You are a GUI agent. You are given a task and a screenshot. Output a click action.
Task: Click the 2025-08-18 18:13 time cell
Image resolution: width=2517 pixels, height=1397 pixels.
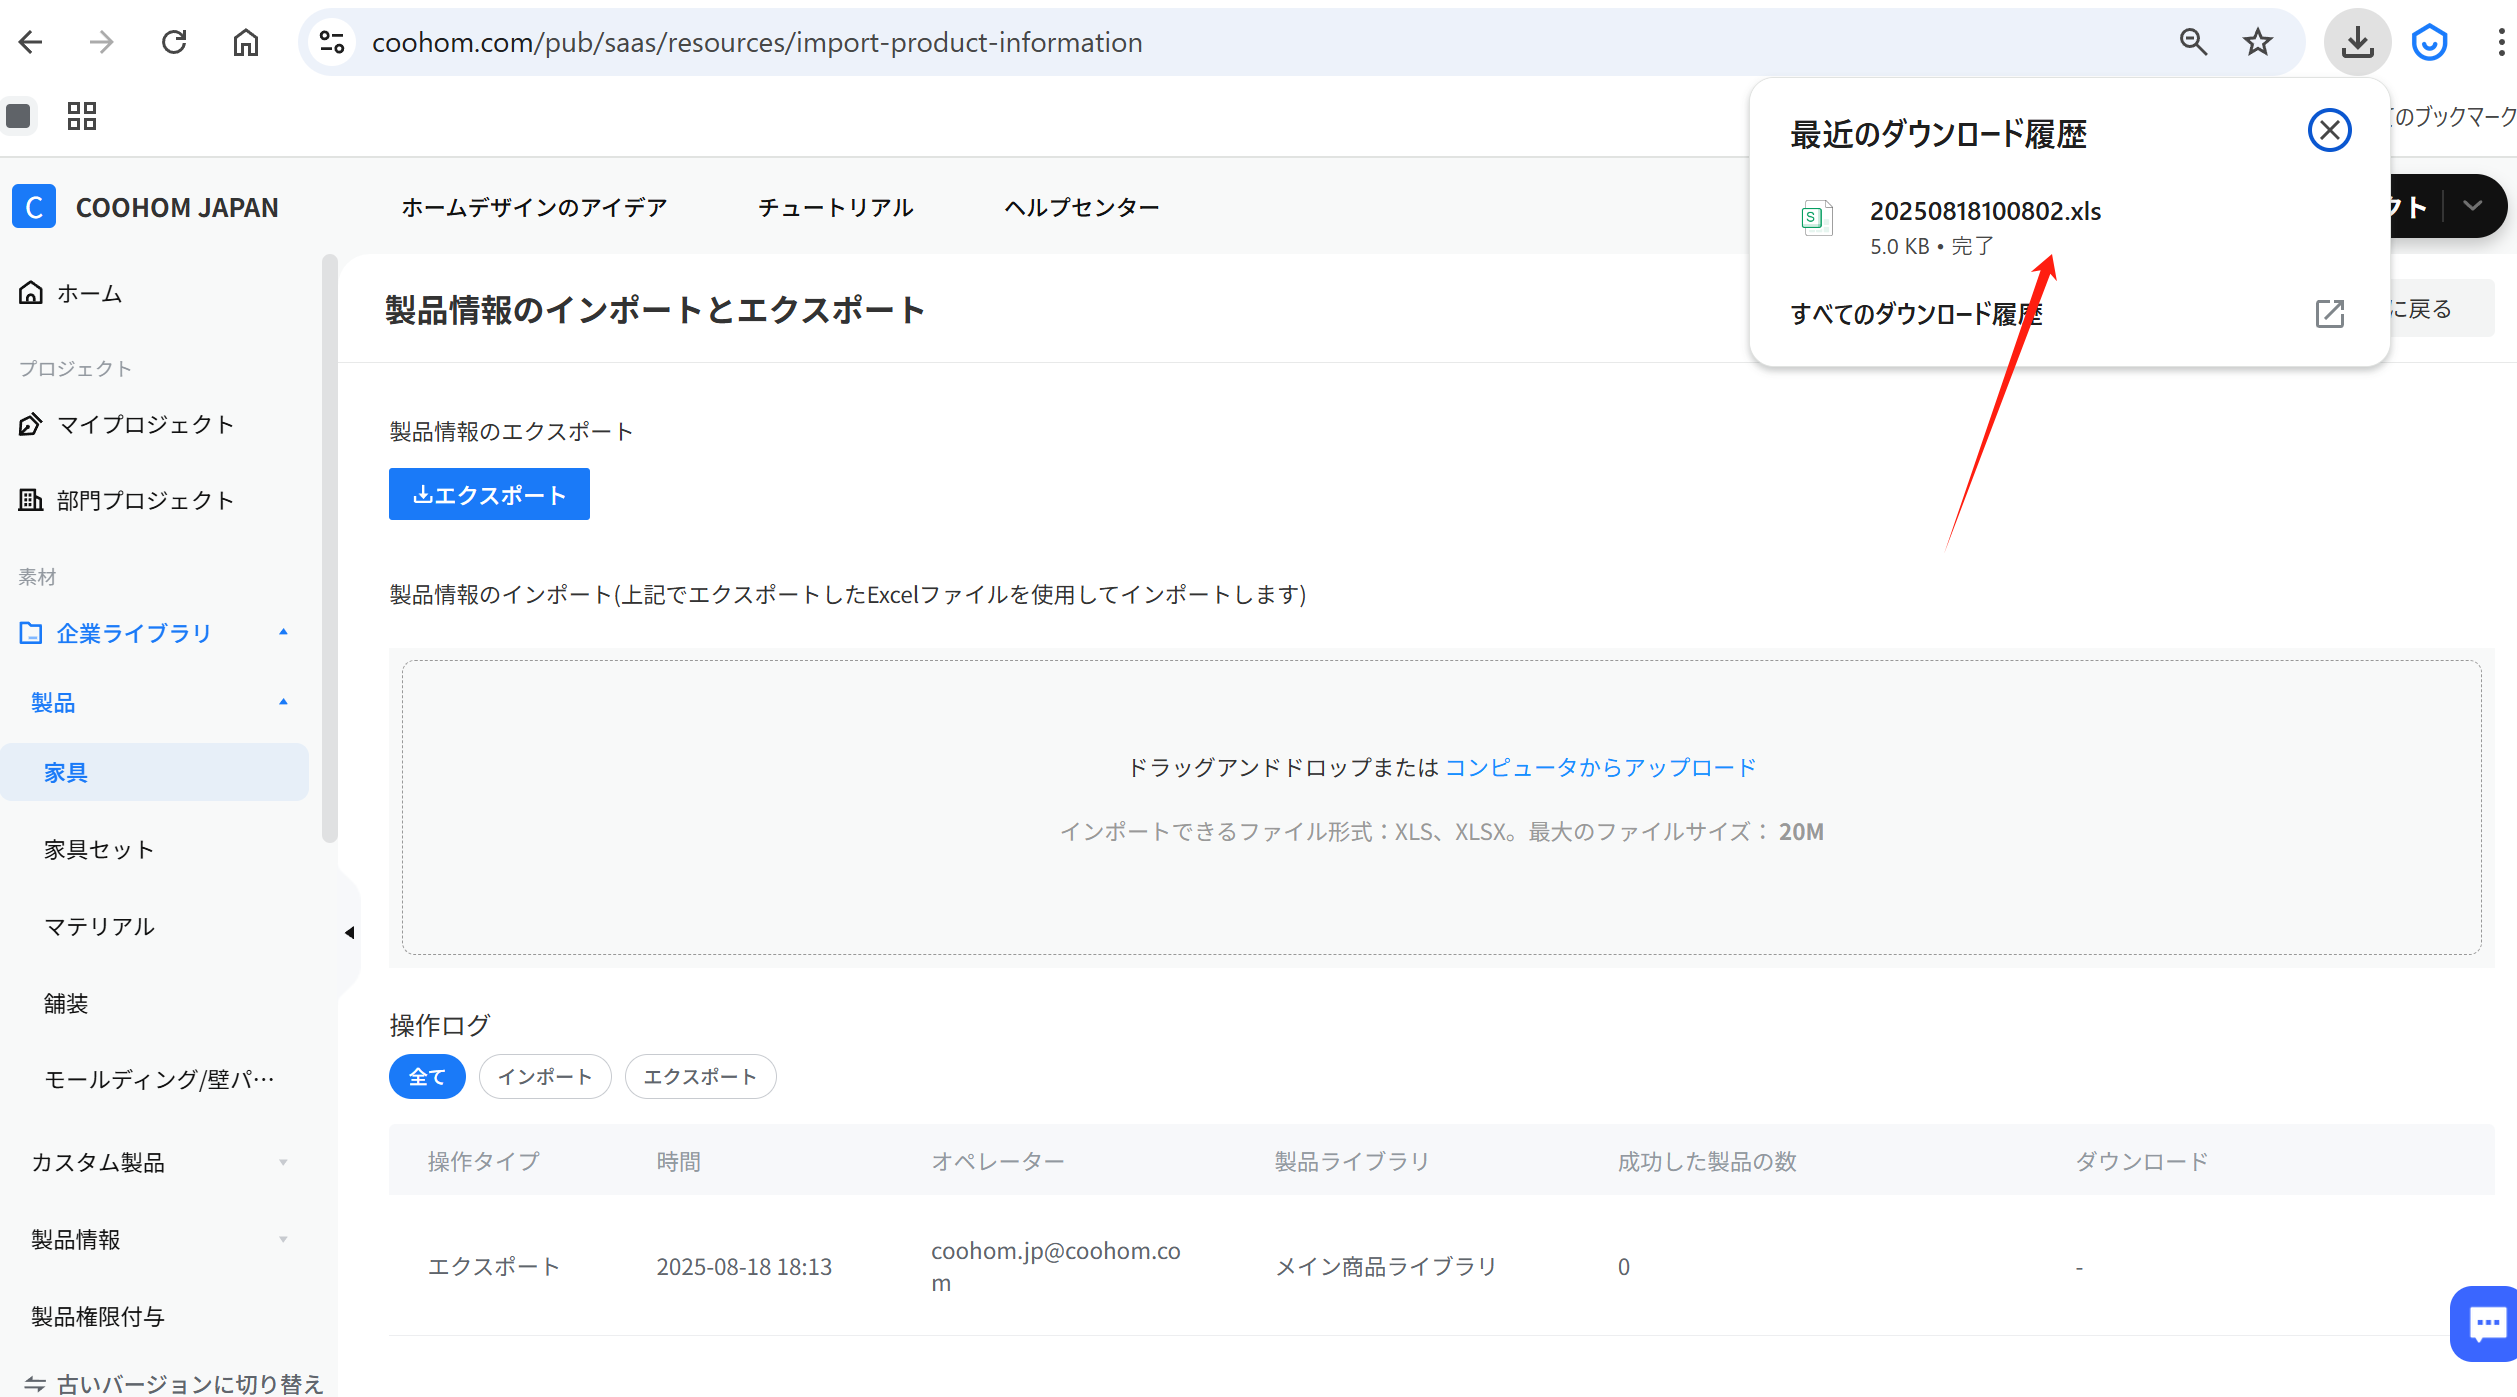744,1267
